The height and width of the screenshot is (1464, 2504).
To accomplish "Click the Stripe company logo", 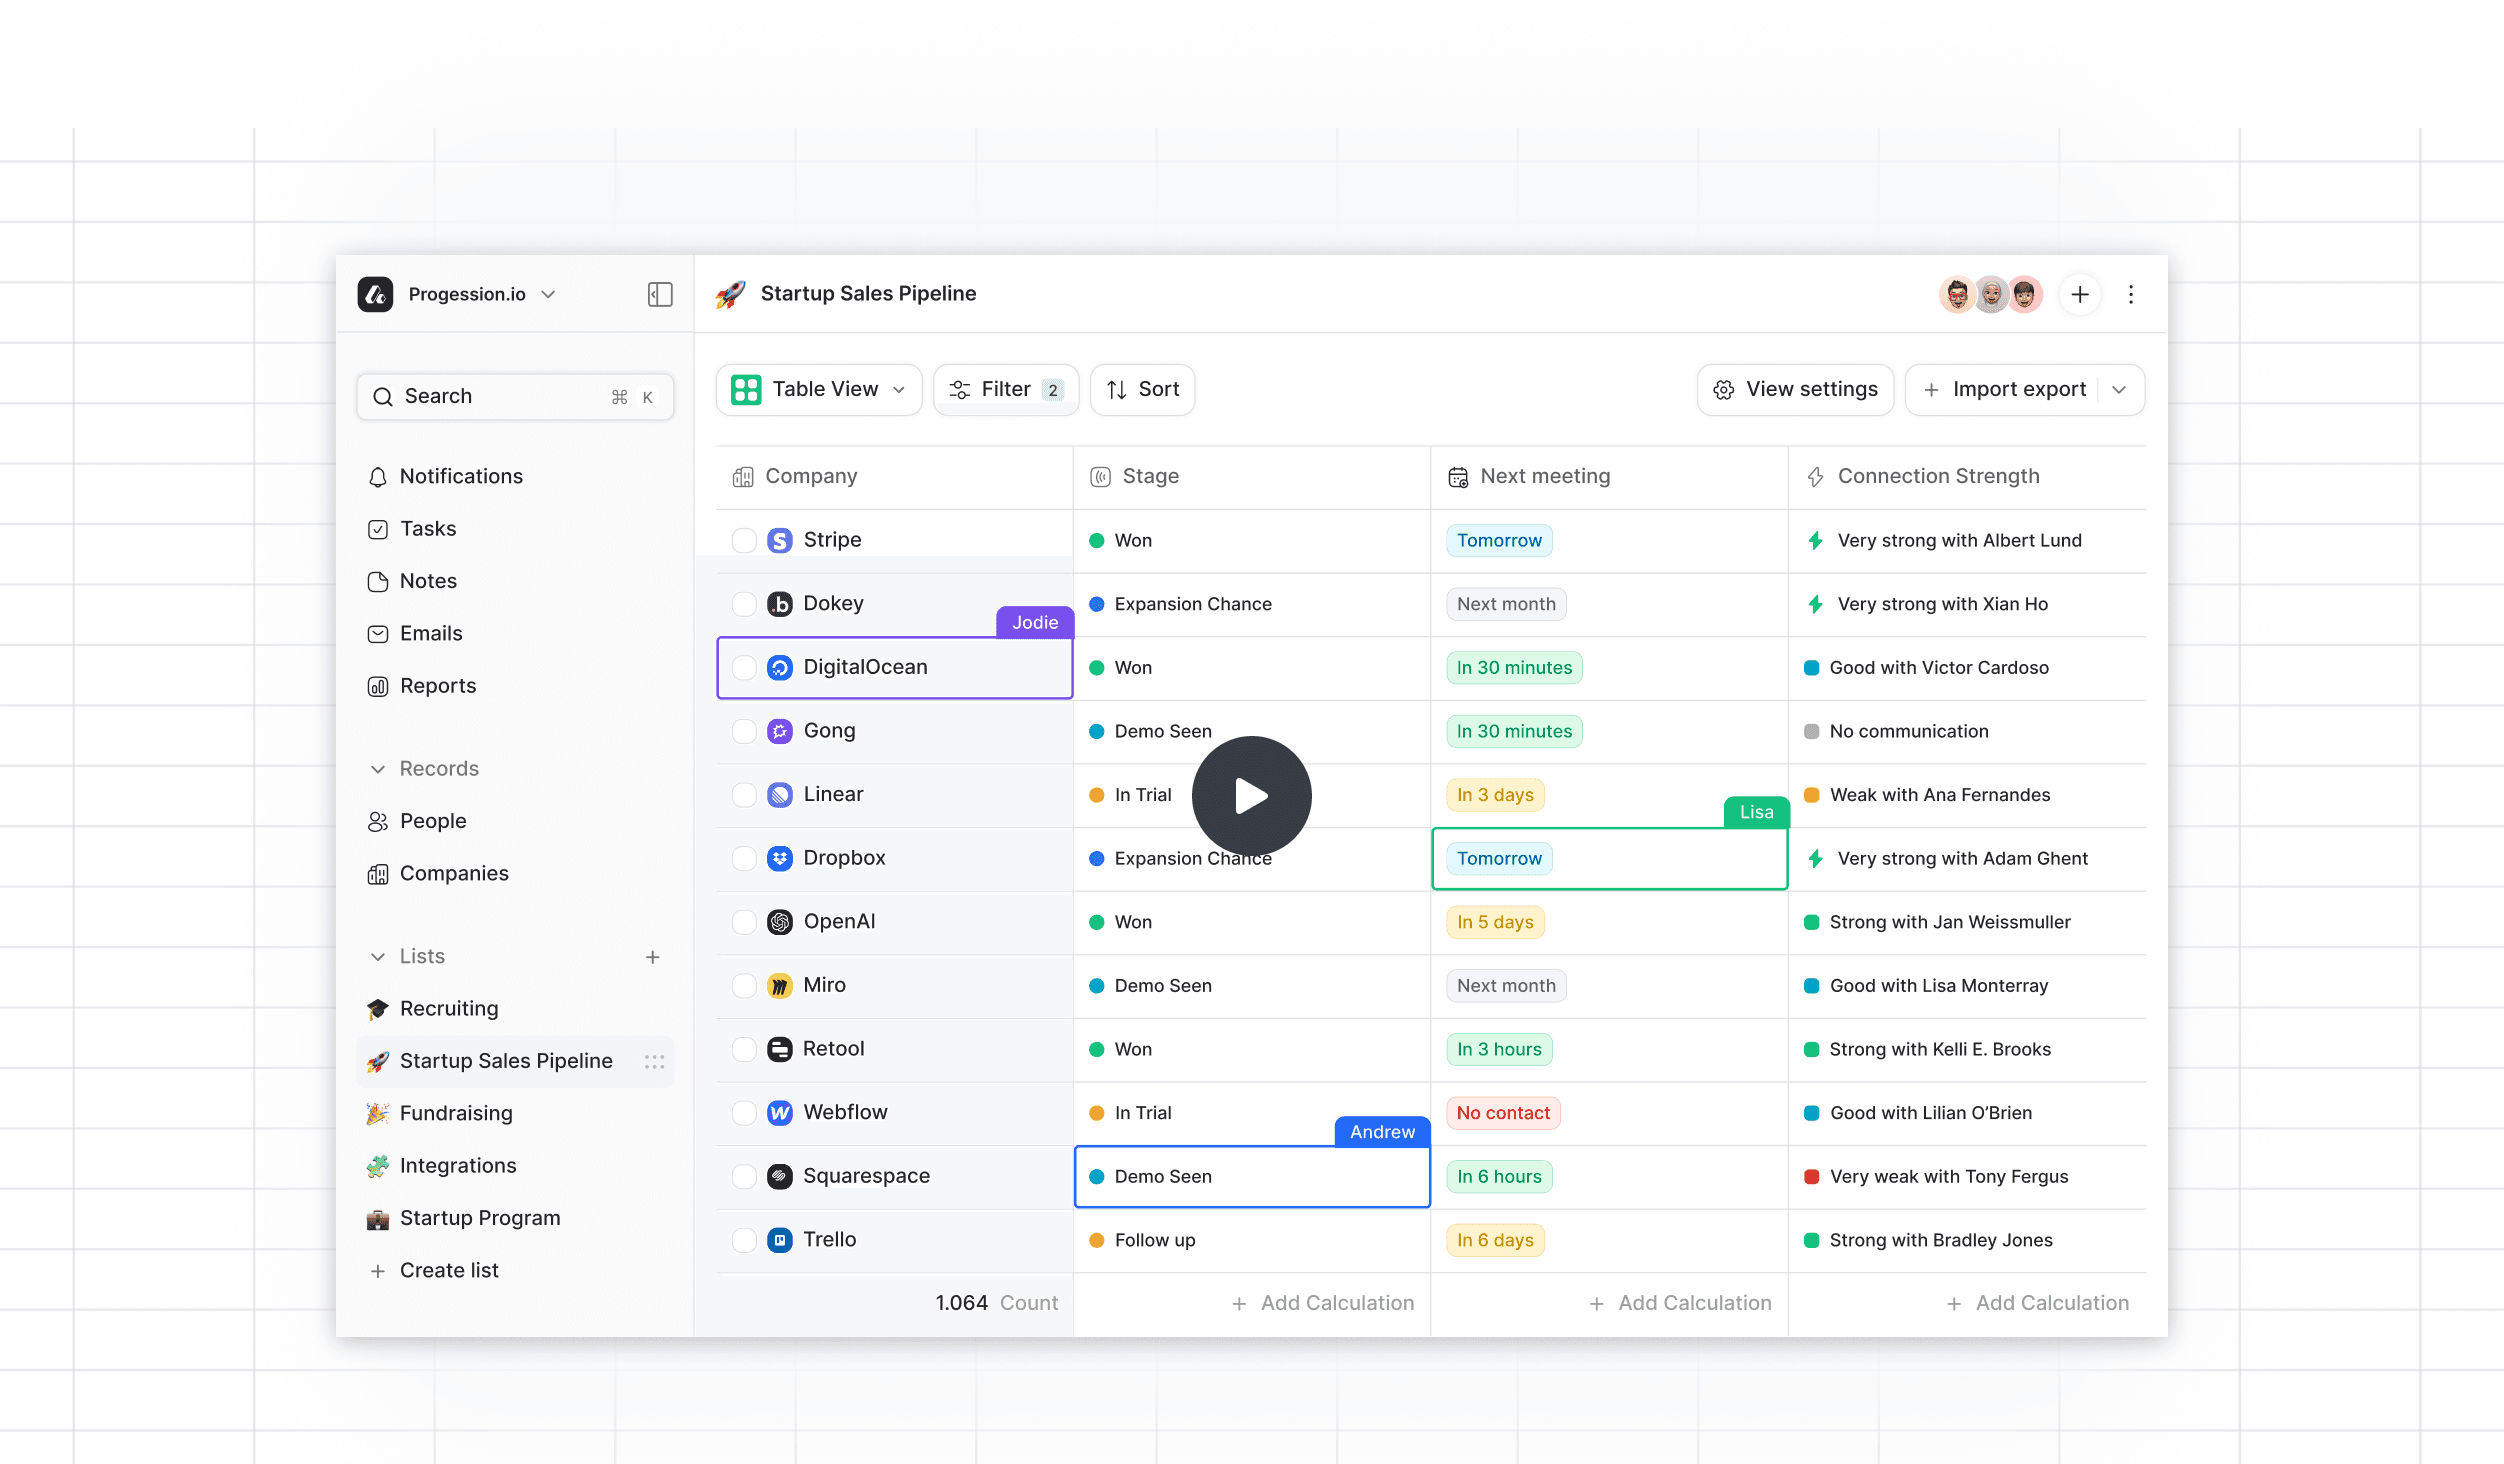I will [780, 540].
